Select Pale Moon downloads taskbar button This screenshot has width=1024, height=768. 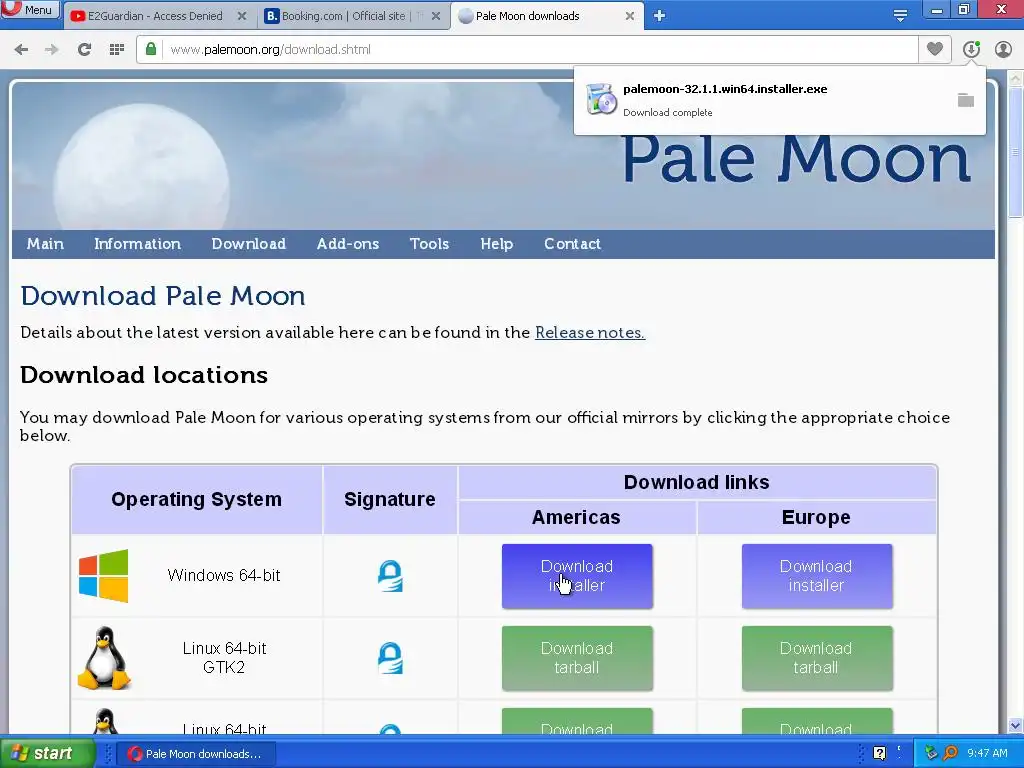[x=196, y=754]
